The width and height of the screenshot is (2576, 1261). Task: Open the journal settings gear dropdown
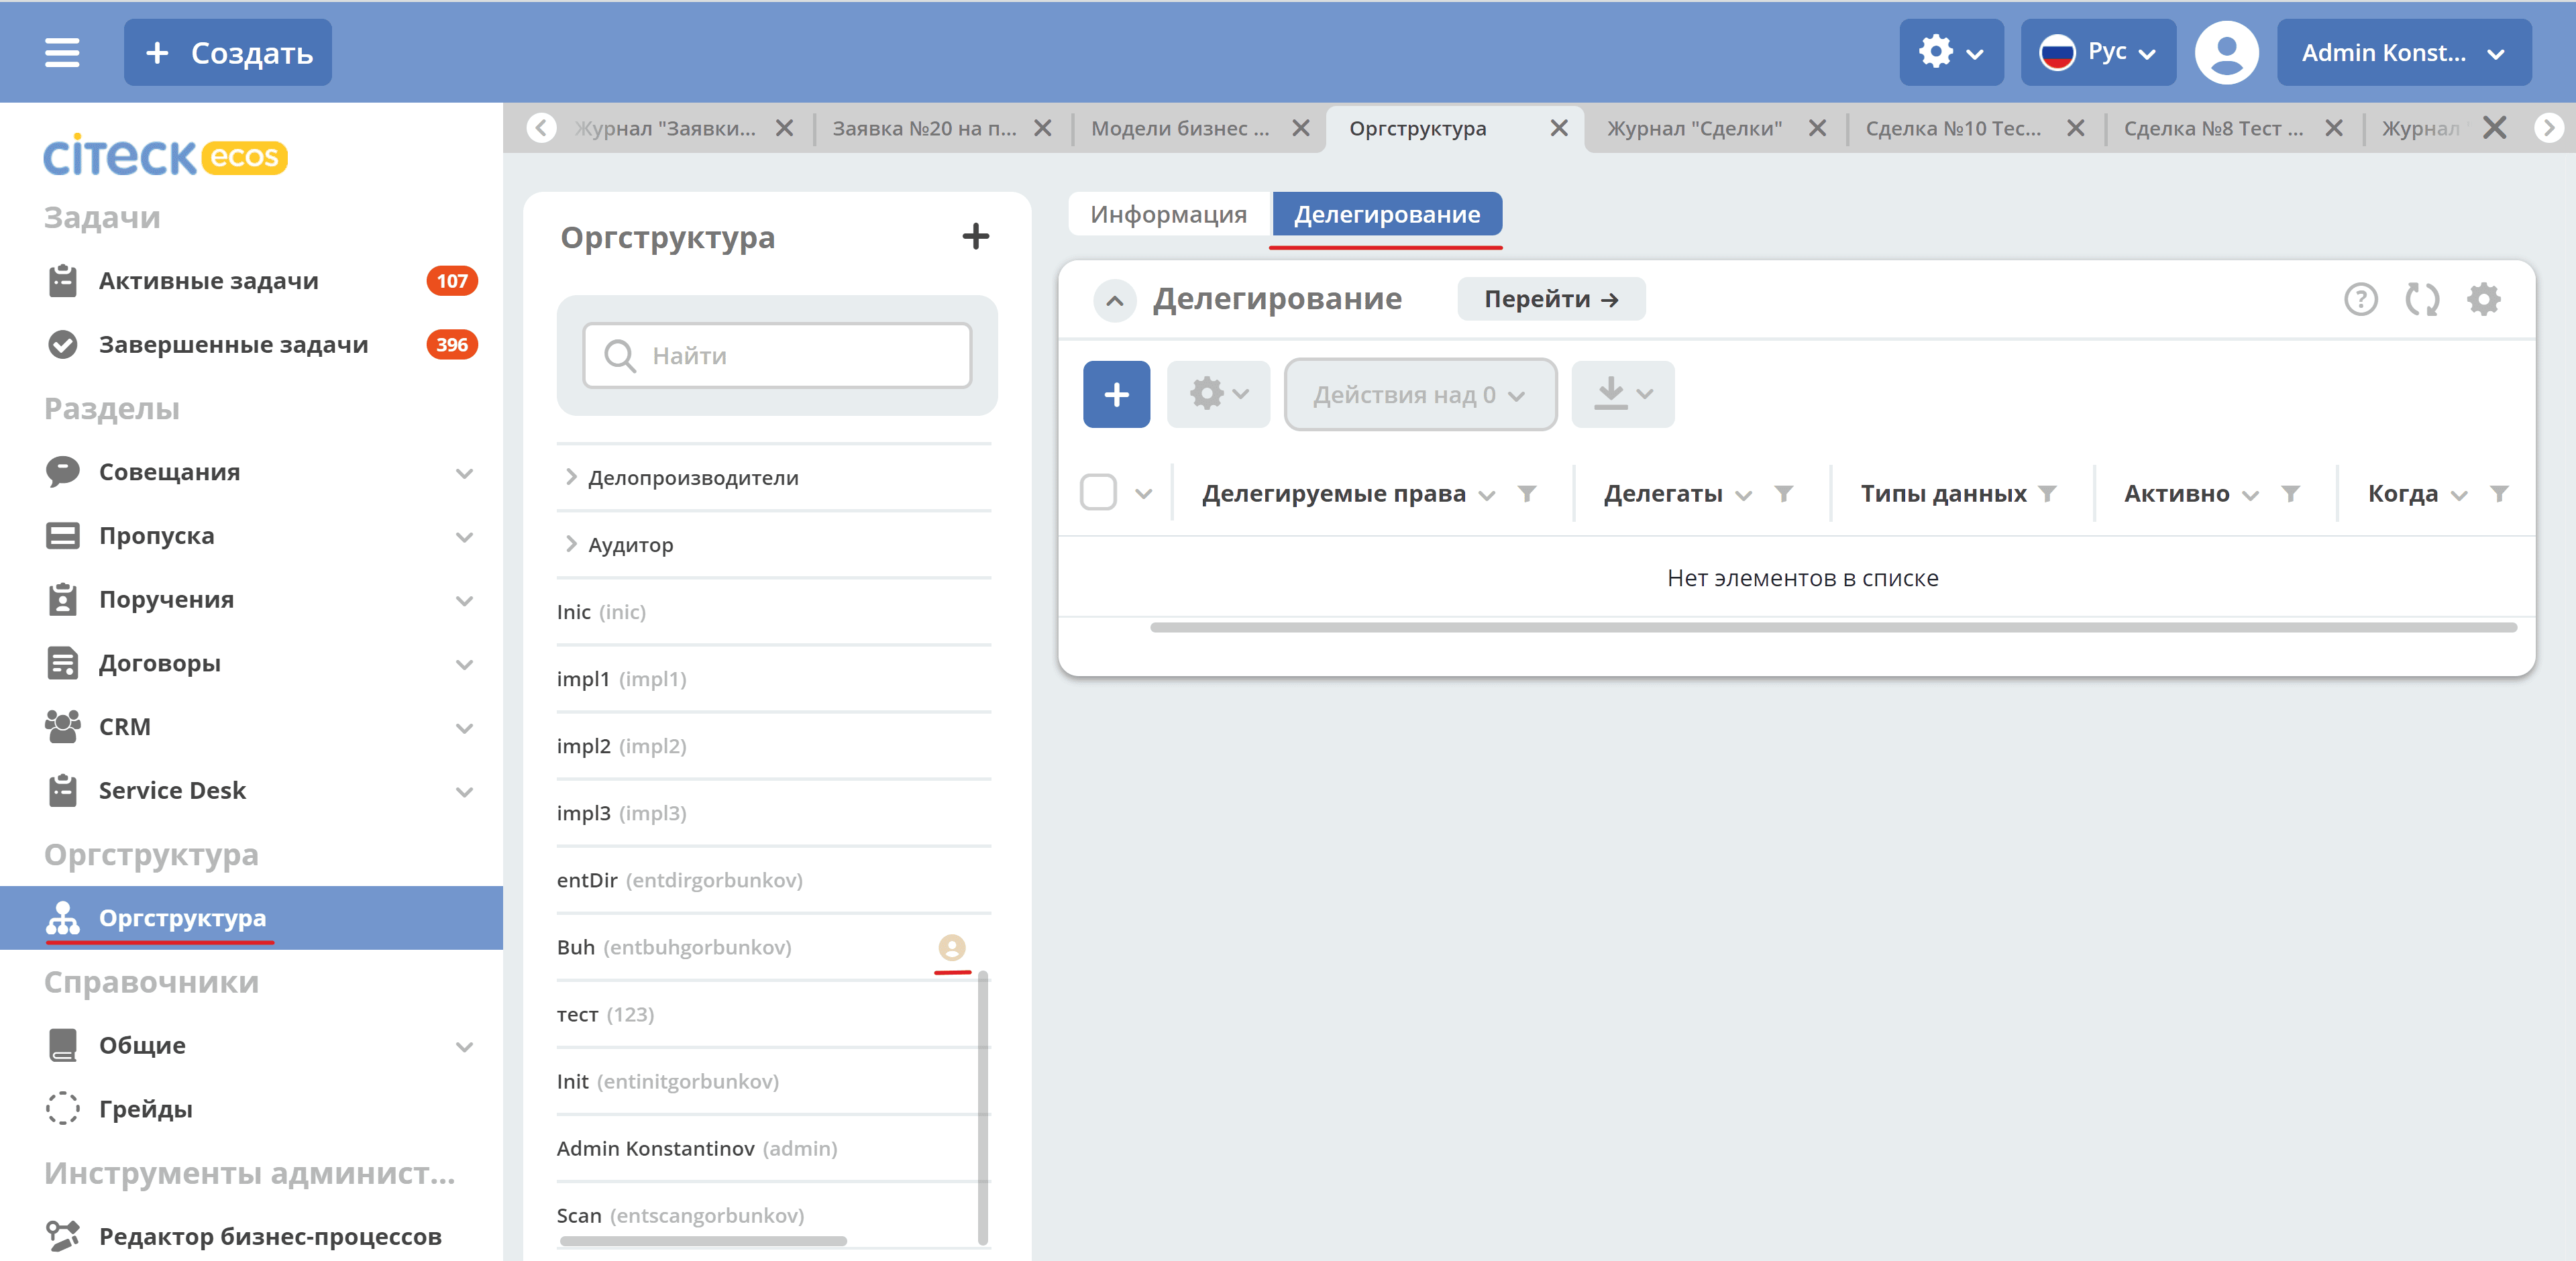pyautogui.click(x=1218, y=394)
